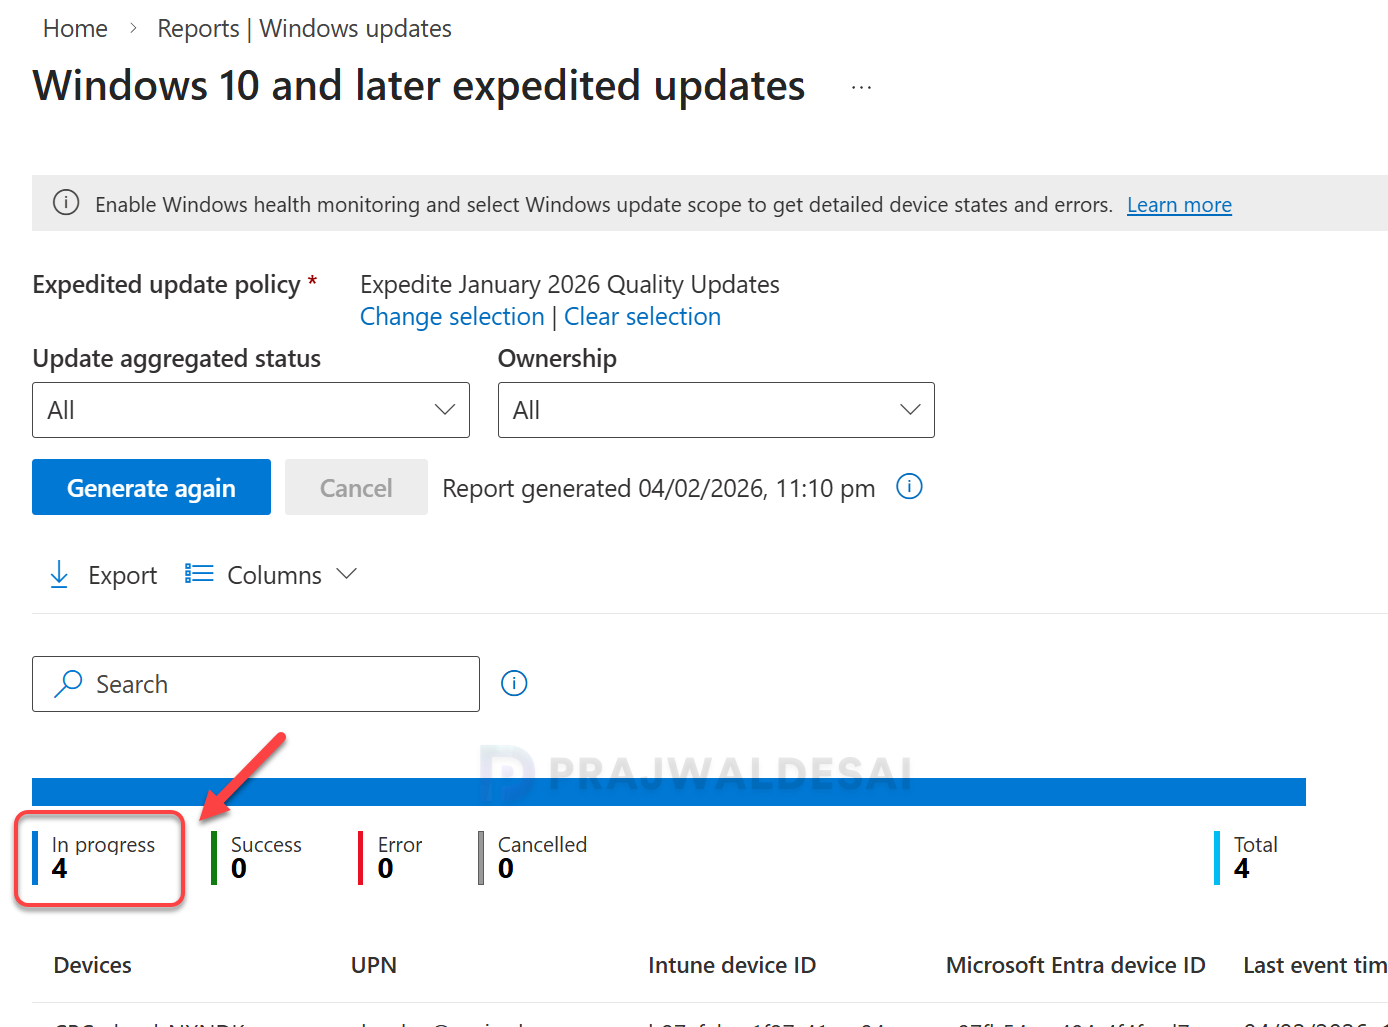
Task: Click the magnifier icon in Search box
Action: 68,684
